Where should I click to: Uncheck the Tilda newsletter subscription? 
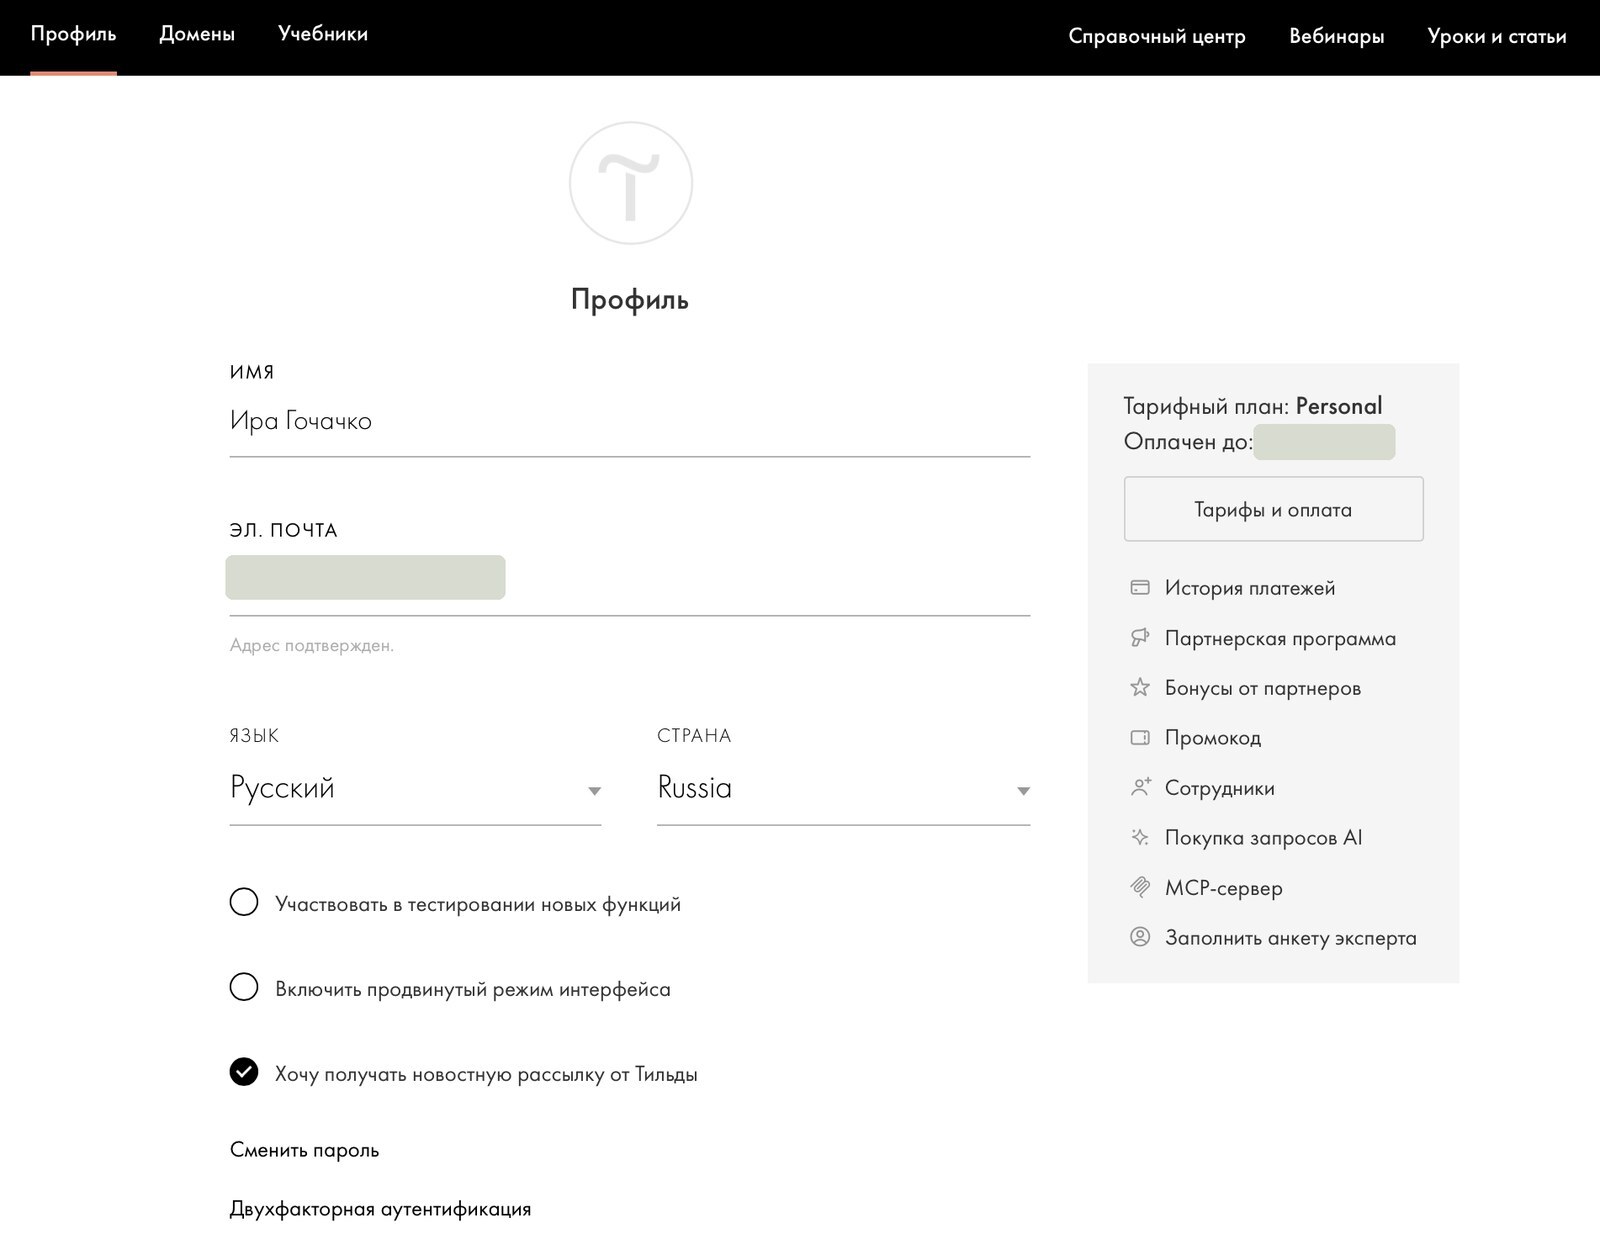244,1072
